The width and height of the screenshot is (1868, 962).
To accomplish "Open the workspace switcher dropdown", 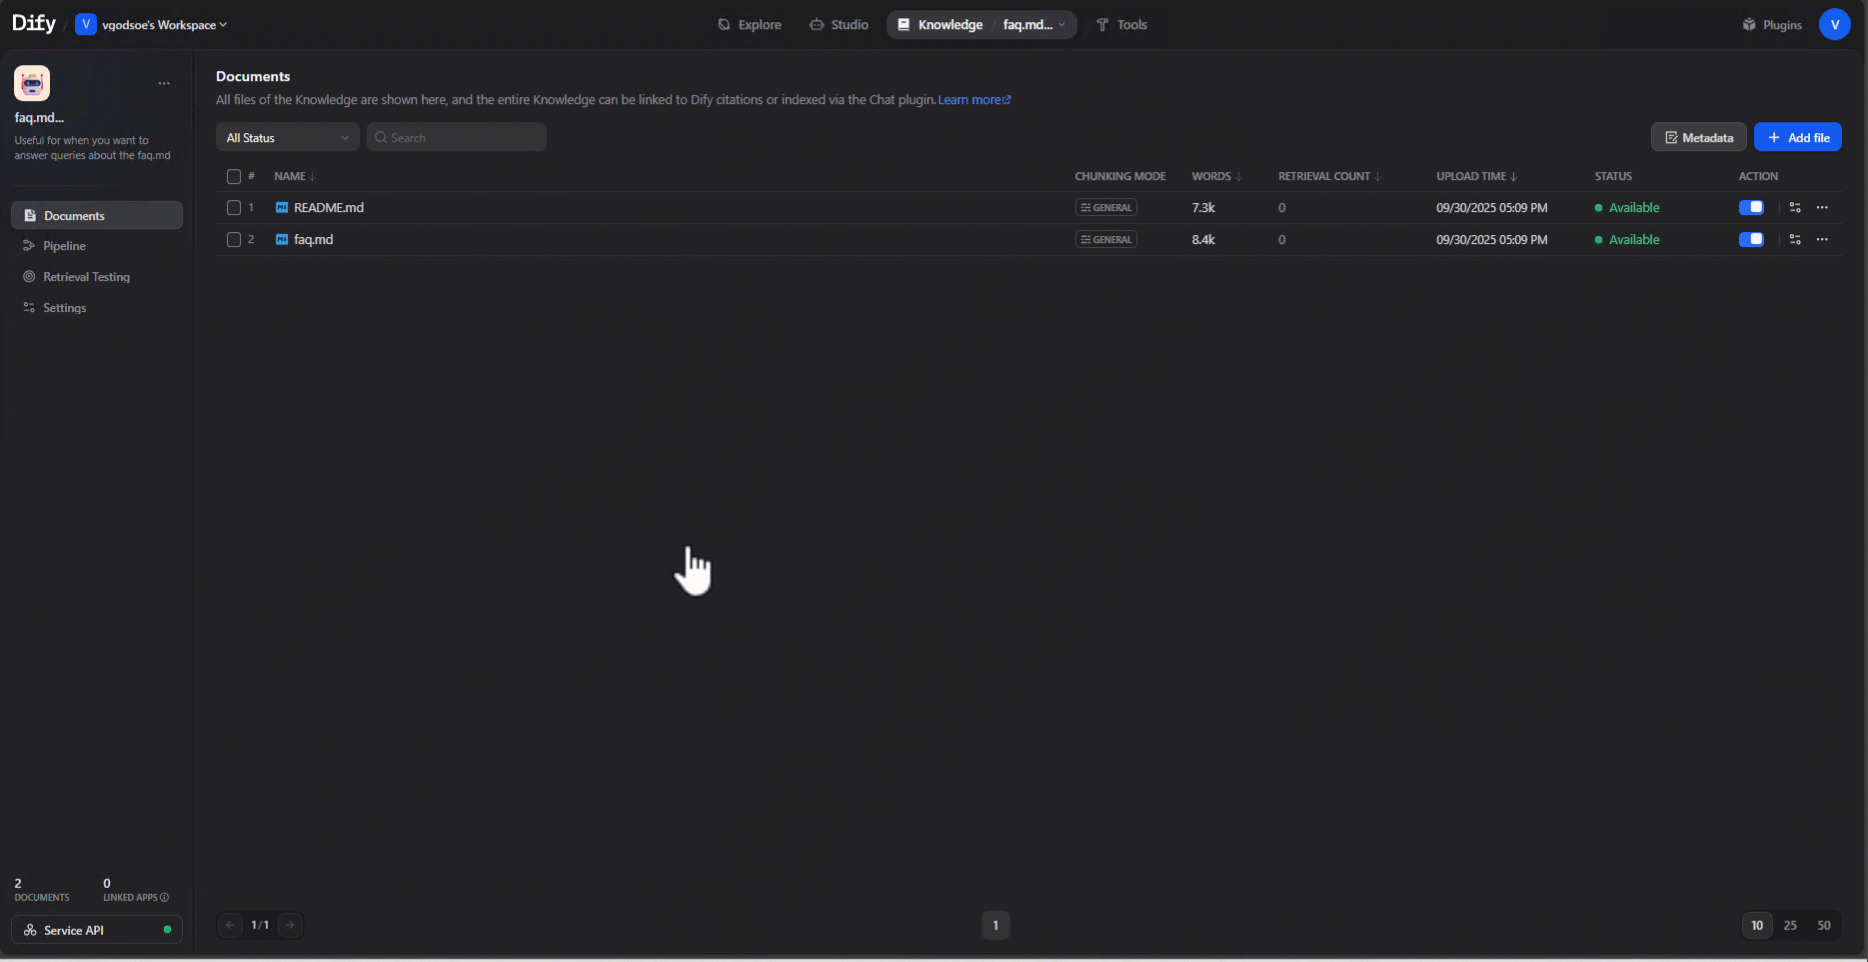I will pos(152,25).
